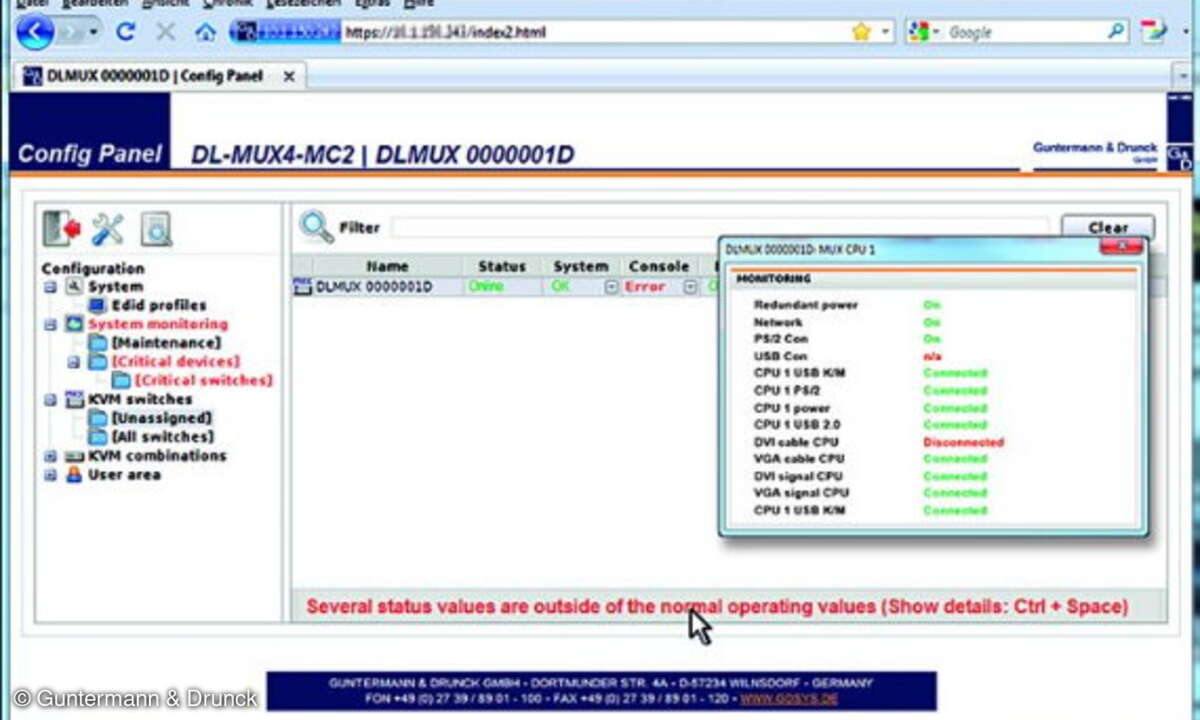Open the wrench and screwdriver tools icon
This screenshot has width=1200, height=720.
pos(108,229)
